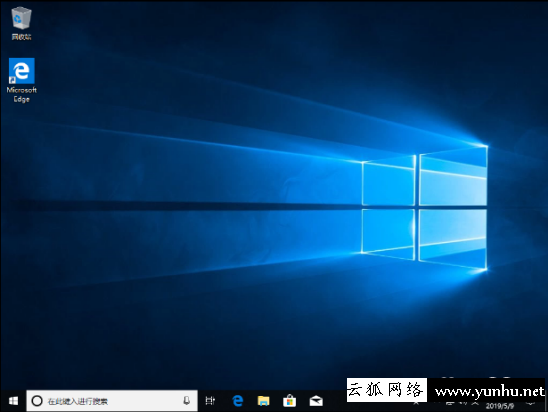548x413 pixels.
Task: Click the Cortana search box
Action: click(112, 401)
